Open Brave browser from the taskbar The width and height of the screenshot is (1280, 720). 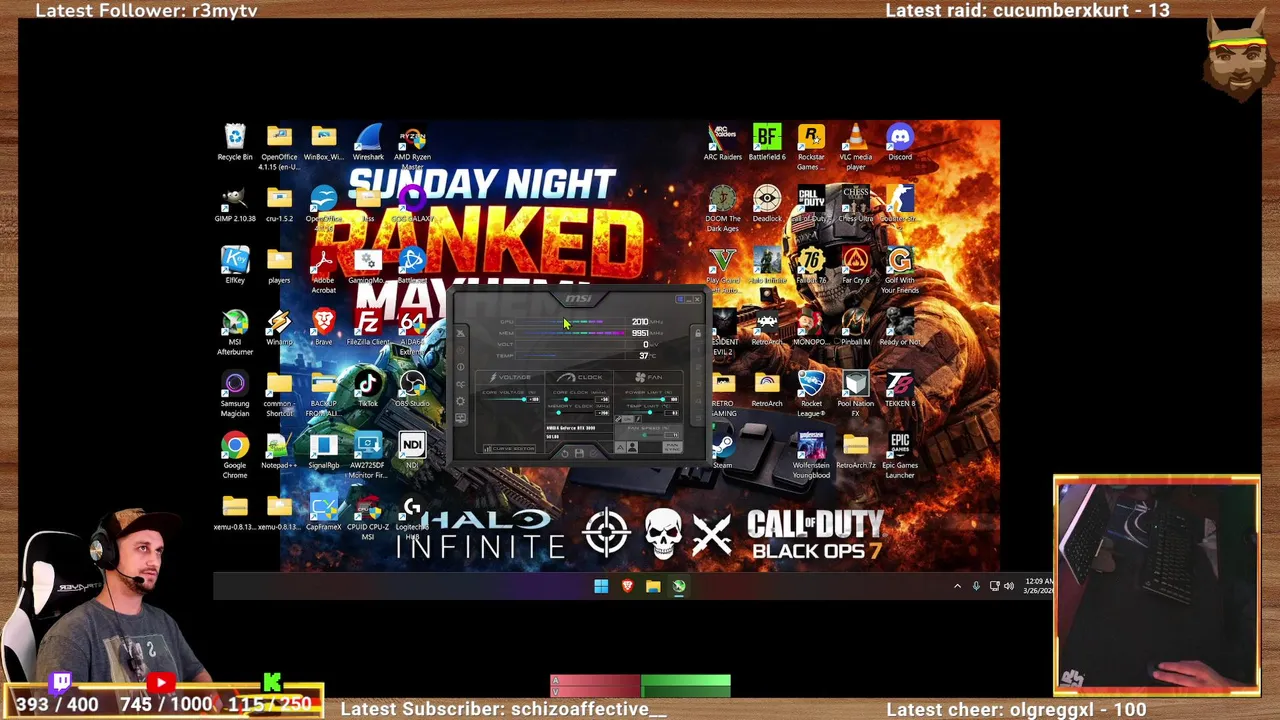pyautogui.click(x=627, y=586)
